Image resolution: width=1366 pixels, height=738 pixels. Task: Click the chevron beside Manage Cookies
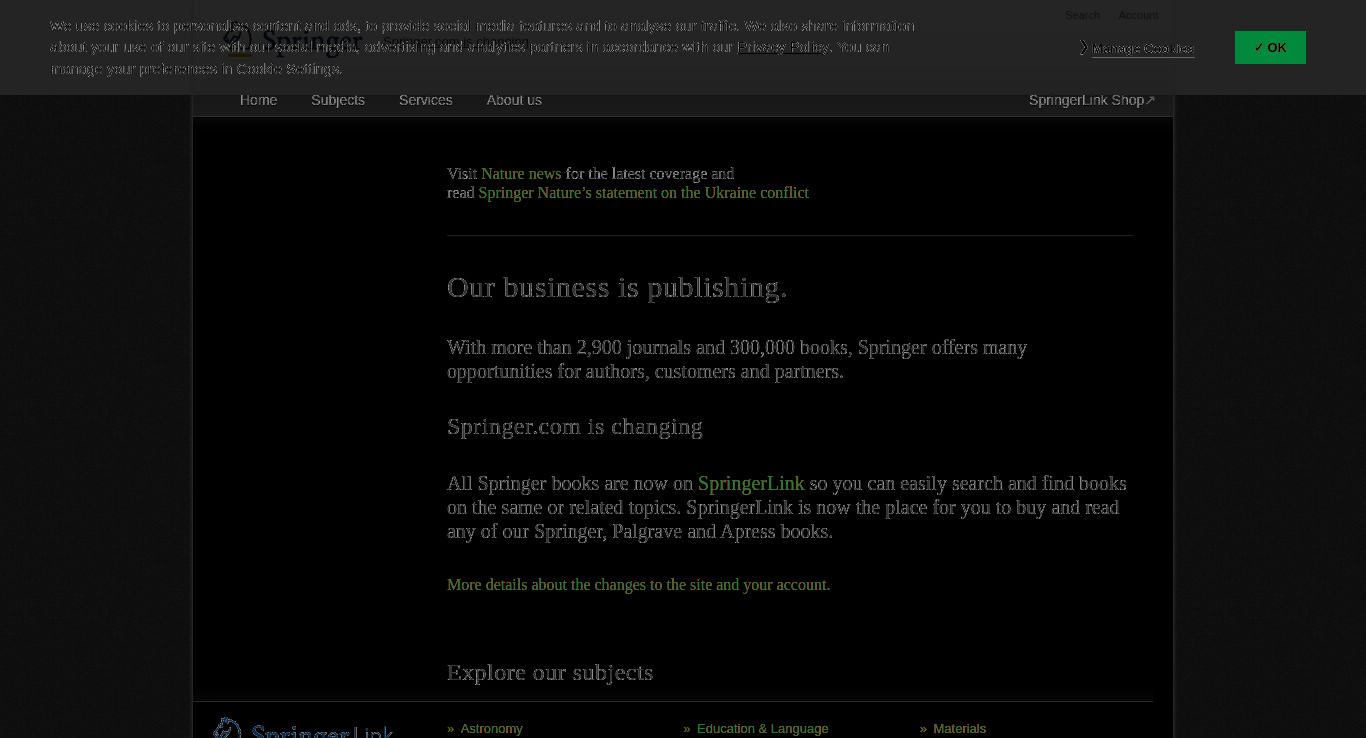1084,47
